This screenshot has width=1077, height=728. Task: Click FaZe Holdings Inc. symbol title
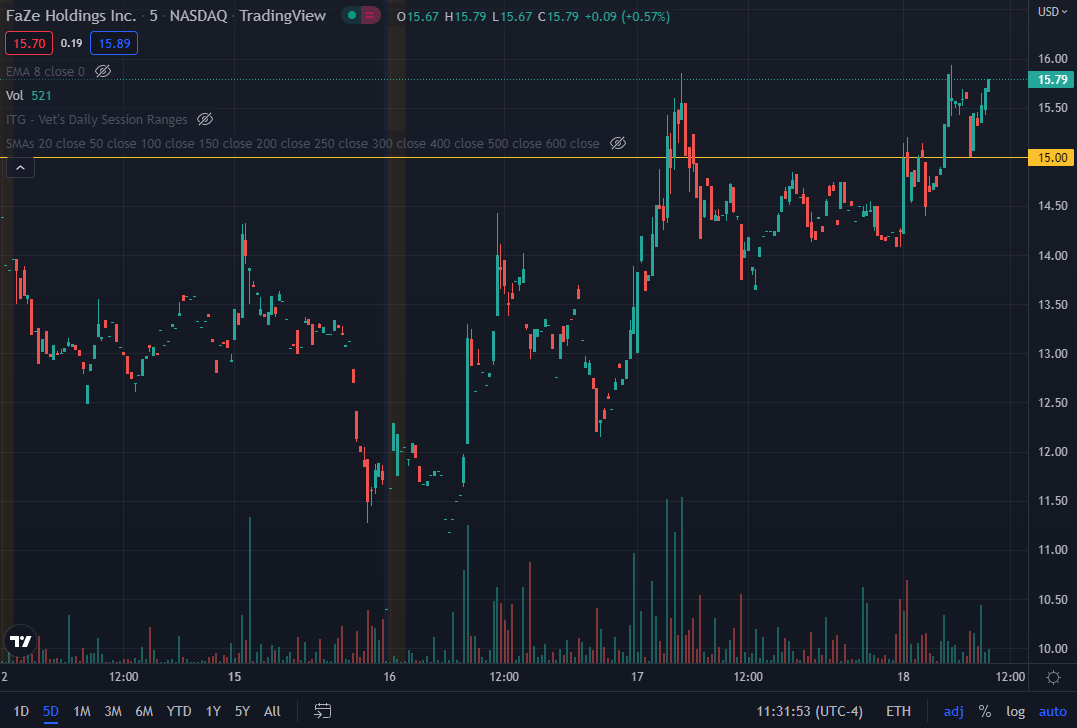point(71,16)
